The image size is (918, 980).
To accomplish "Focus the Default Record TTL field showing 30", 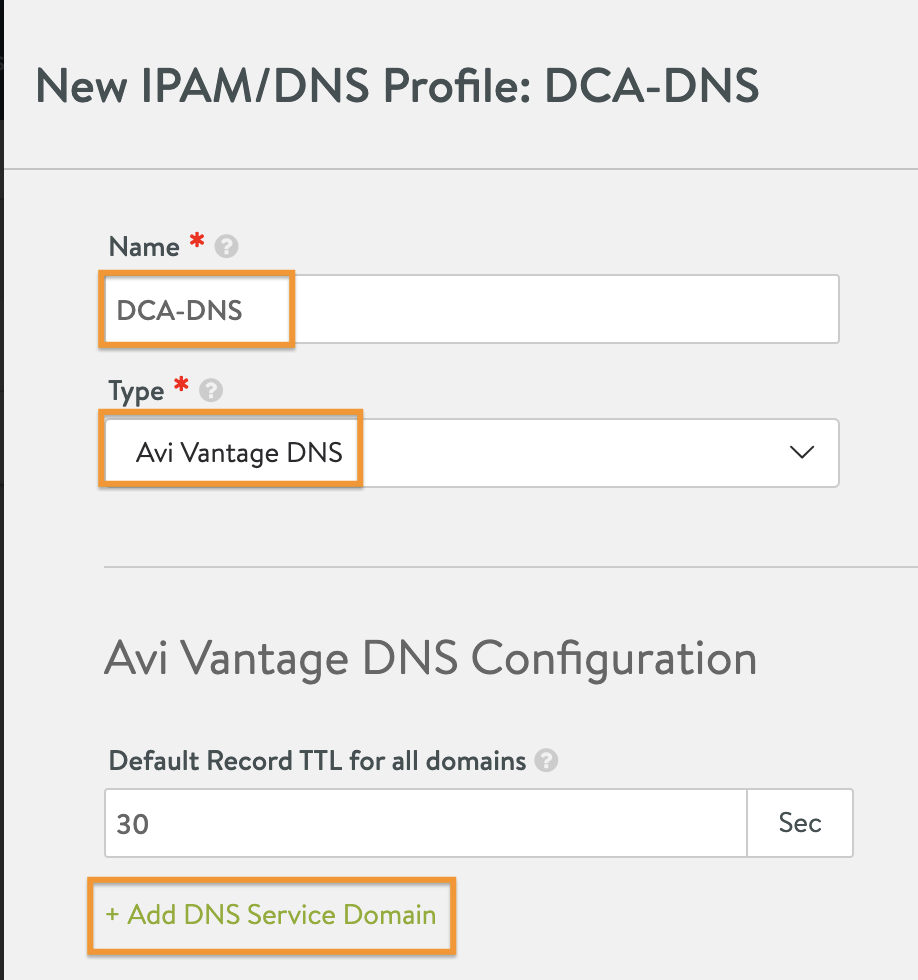I will coord(426,822).
